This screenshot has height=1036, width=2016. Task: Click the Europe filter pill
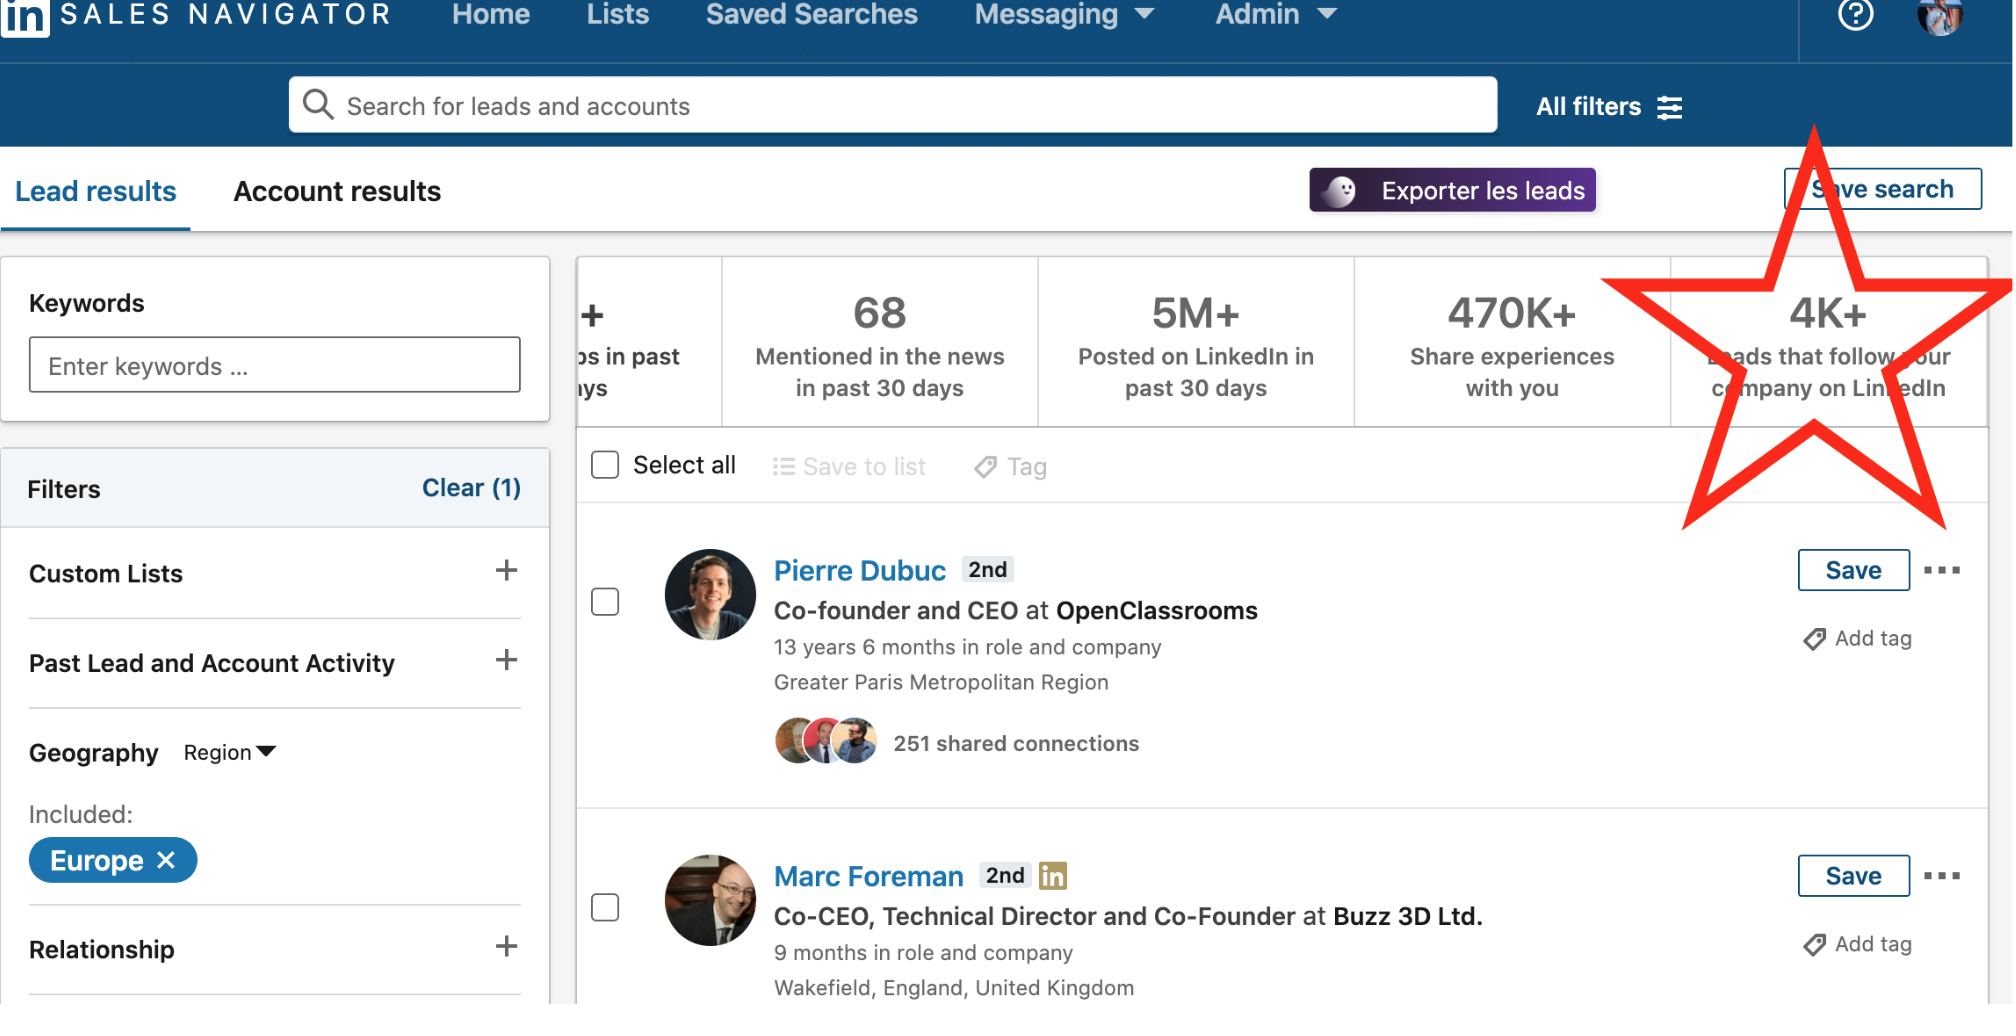click(x=113, y=860)
